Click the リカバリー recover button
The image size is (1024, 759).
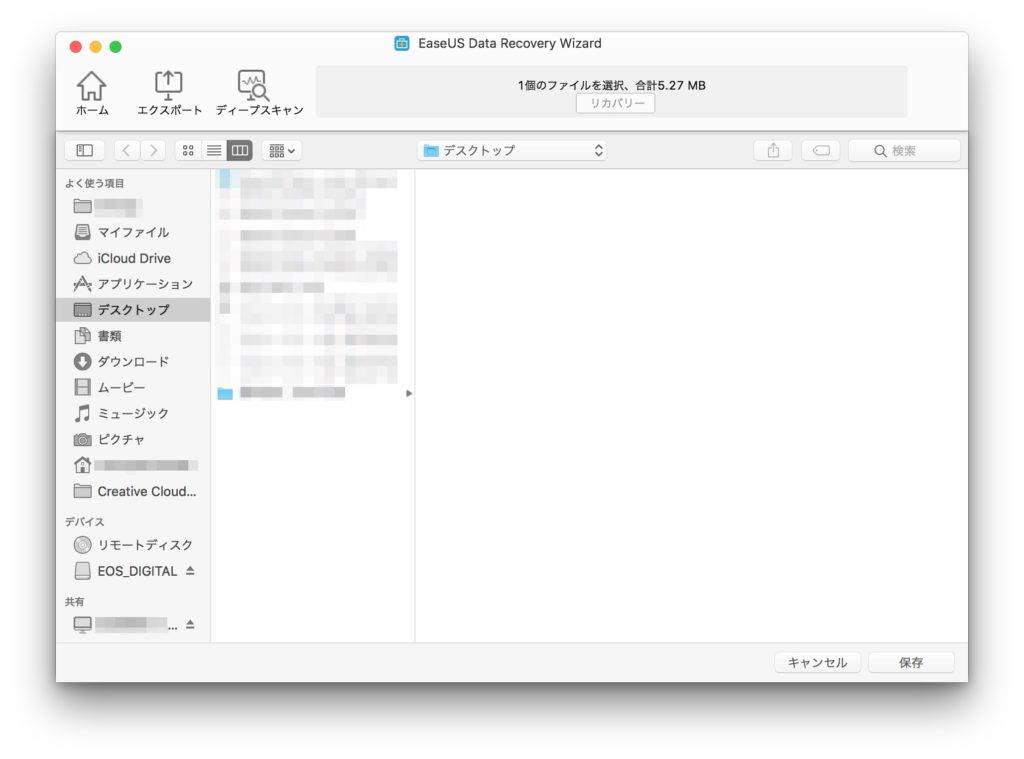click(615, 103)
